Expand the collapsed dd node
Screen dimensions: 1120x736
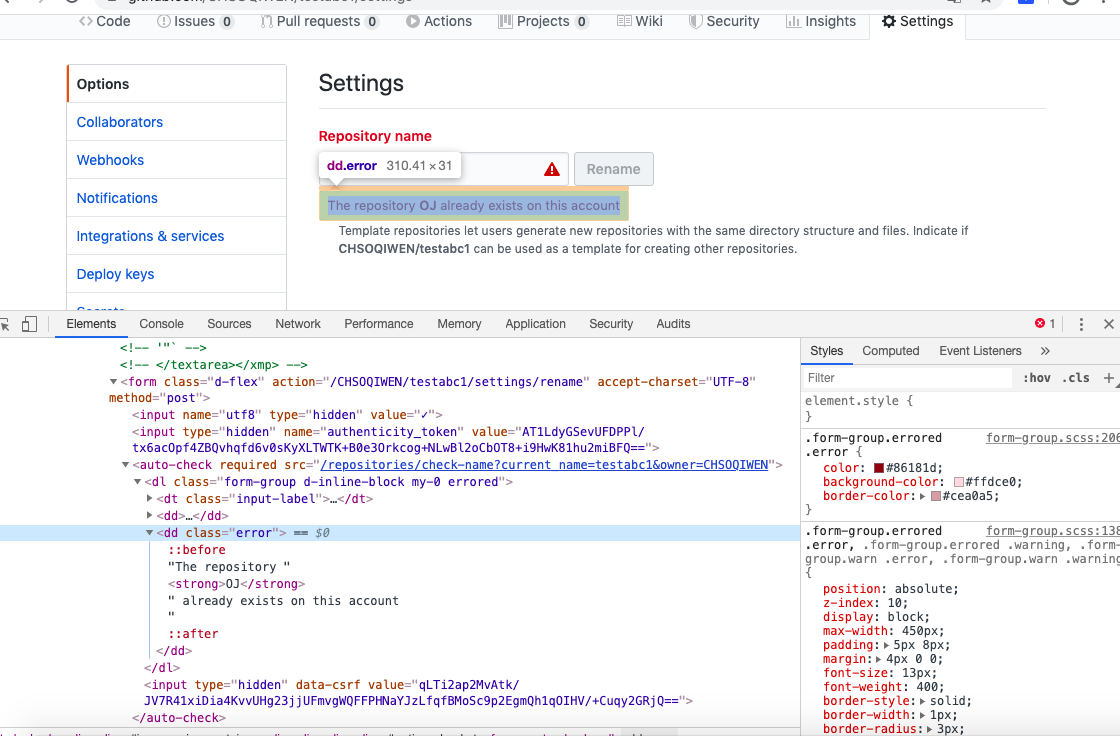149,515
